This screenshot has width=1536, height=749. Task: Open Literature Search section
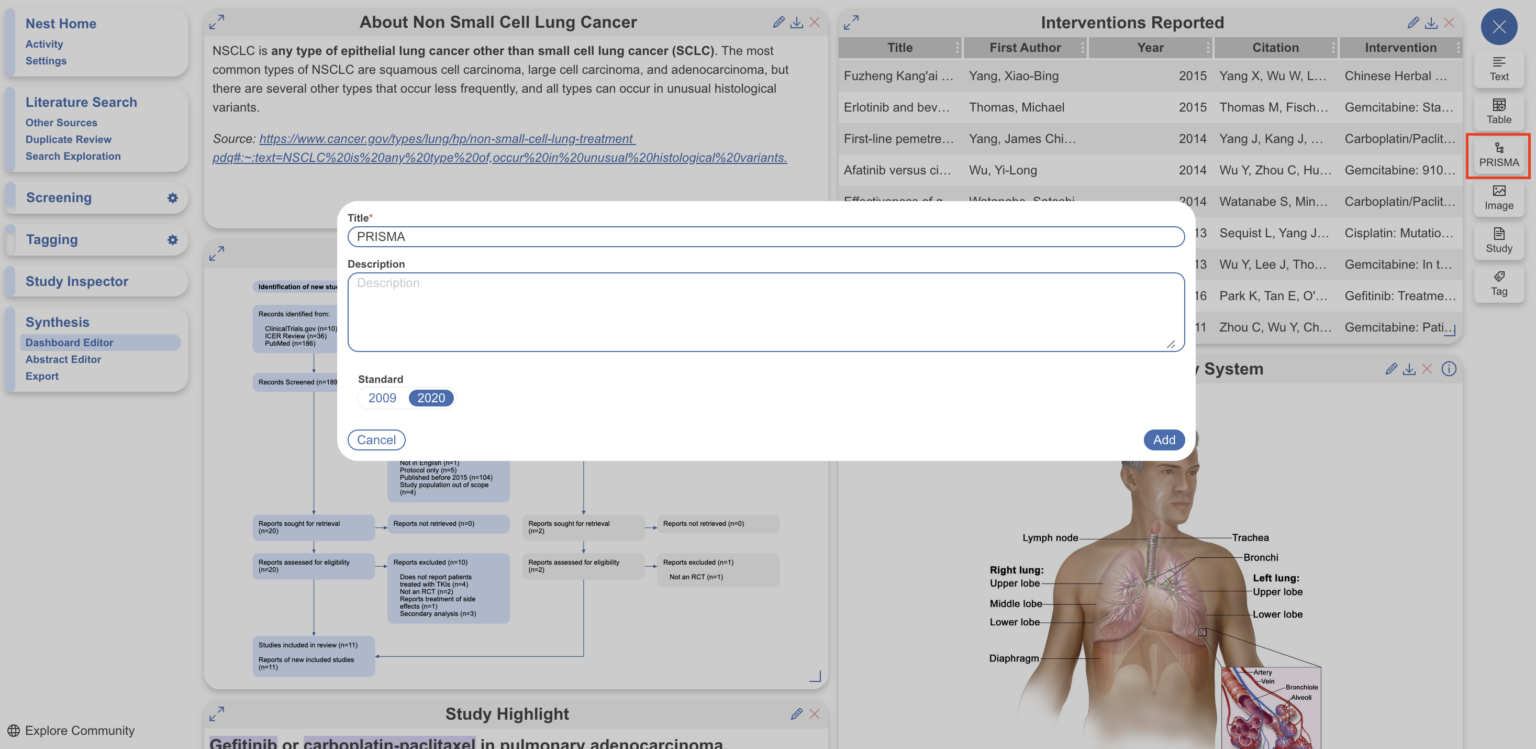coord(81,102)
